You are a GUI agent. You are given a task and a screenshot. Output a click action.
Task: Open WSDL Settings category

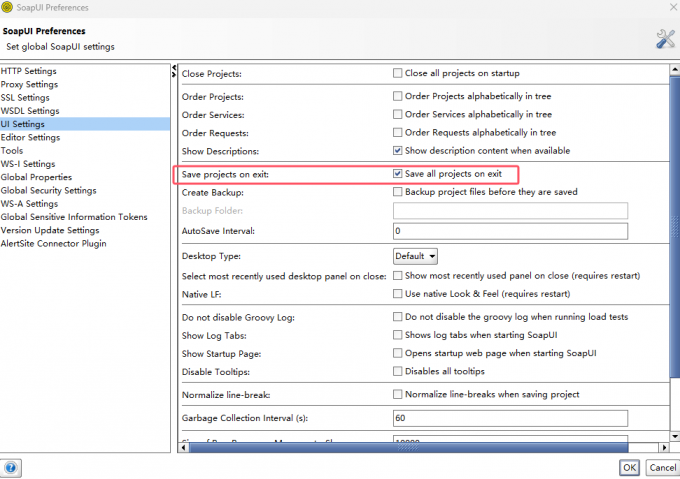[85, 111]
